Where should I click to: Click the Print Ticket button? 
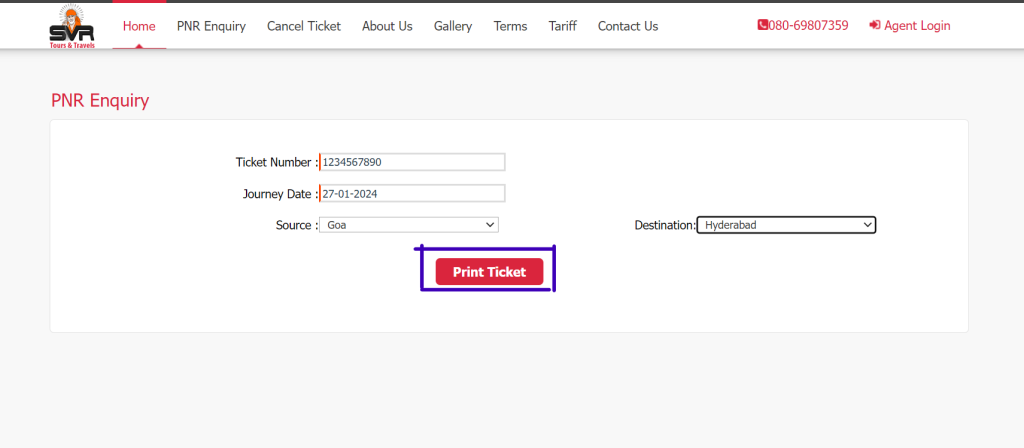pos(489,272)
